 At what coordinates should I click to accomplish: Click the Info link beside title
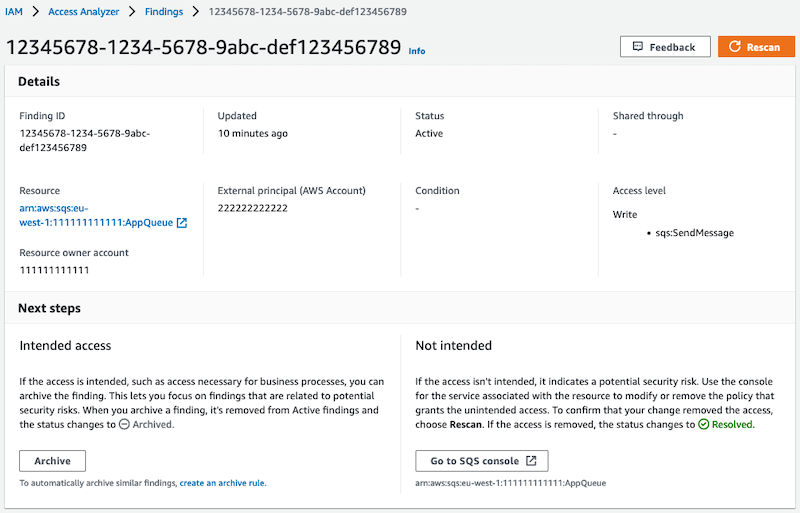[x=416, y=51]
